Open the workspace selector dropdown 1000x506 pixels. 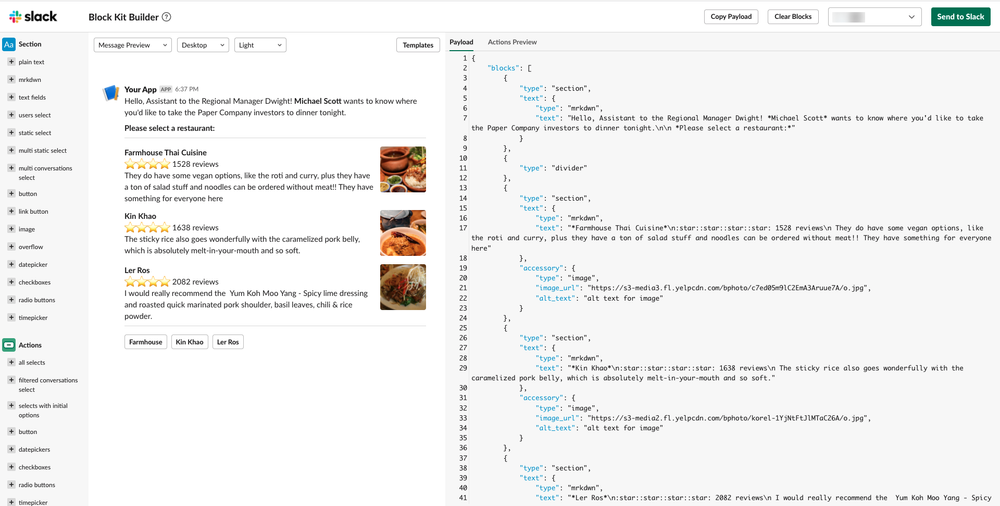click(875, 17)
